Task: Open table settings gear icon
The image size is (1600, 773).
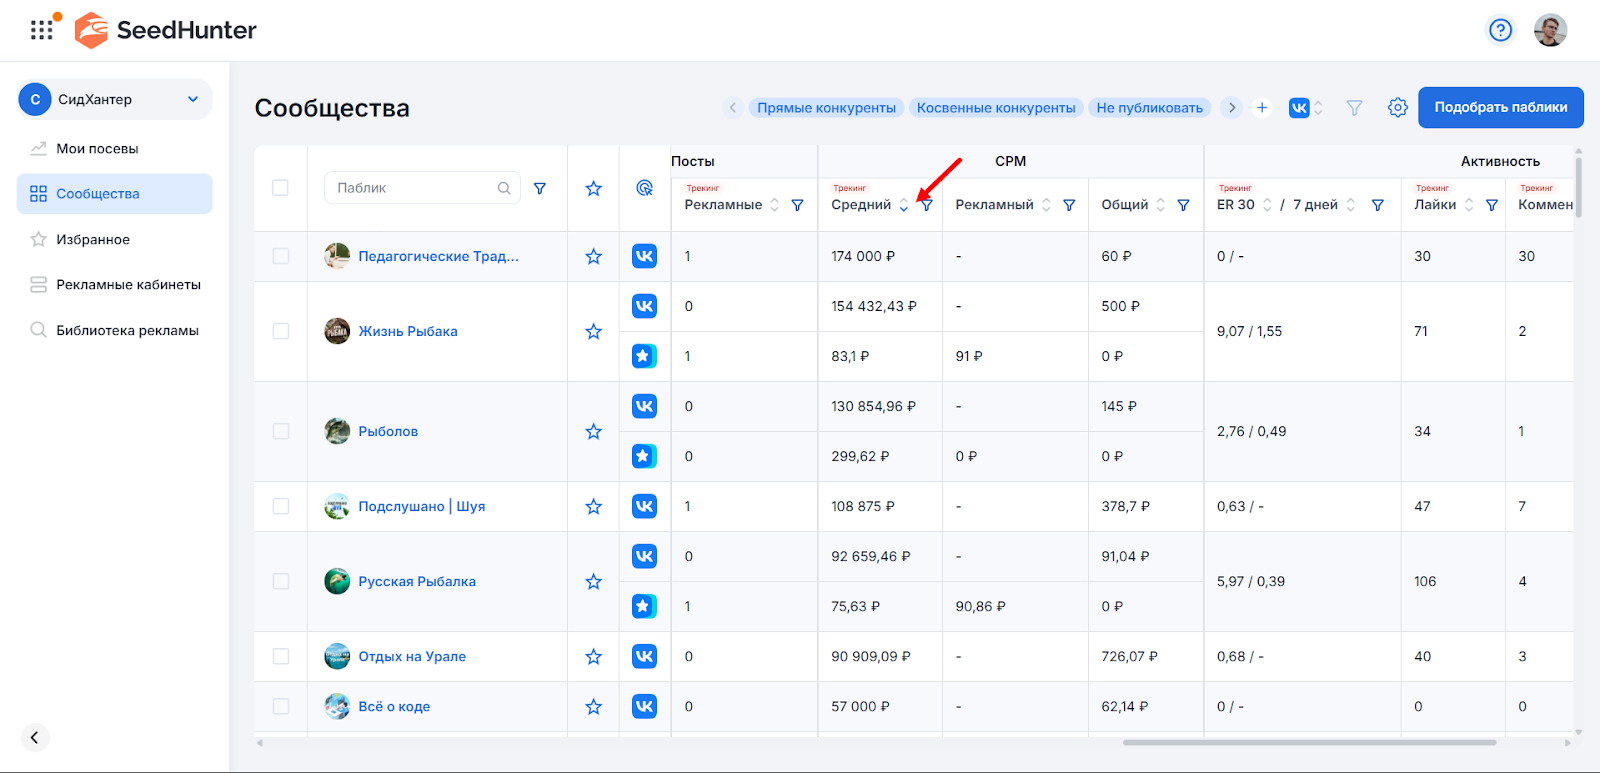Action: point(1397,107)
